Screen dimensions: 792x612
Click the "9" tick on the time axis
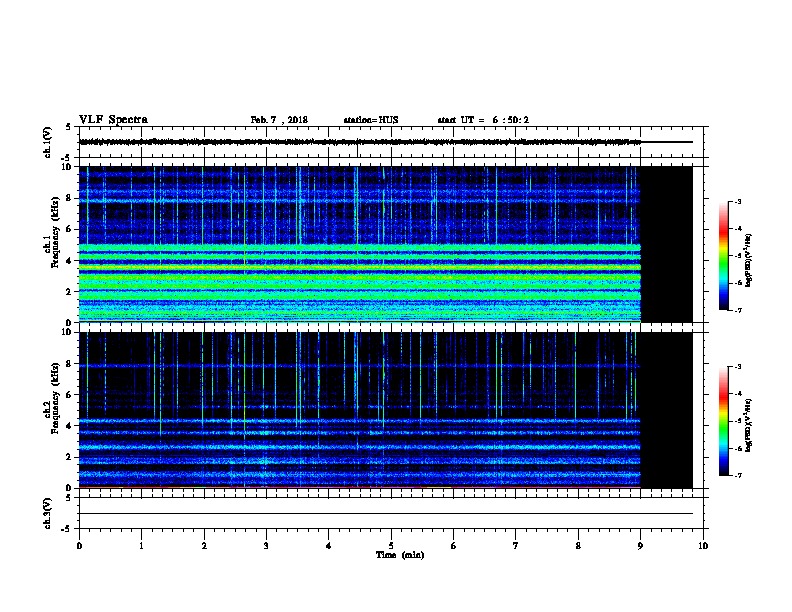coord(640,545)
